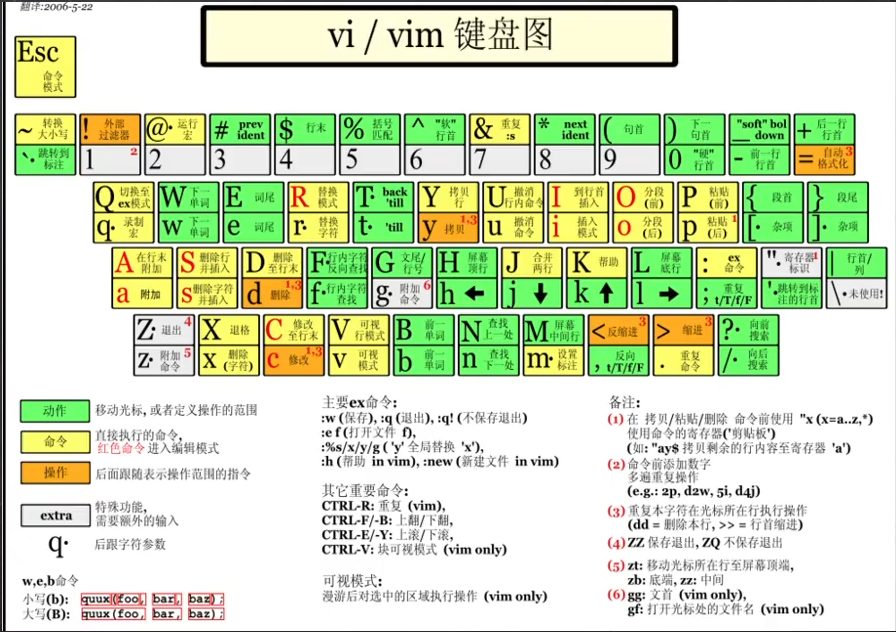Click lowercase i 插入模式 key
The width and height of the screenshot is (896, 632).
(578, 227)
